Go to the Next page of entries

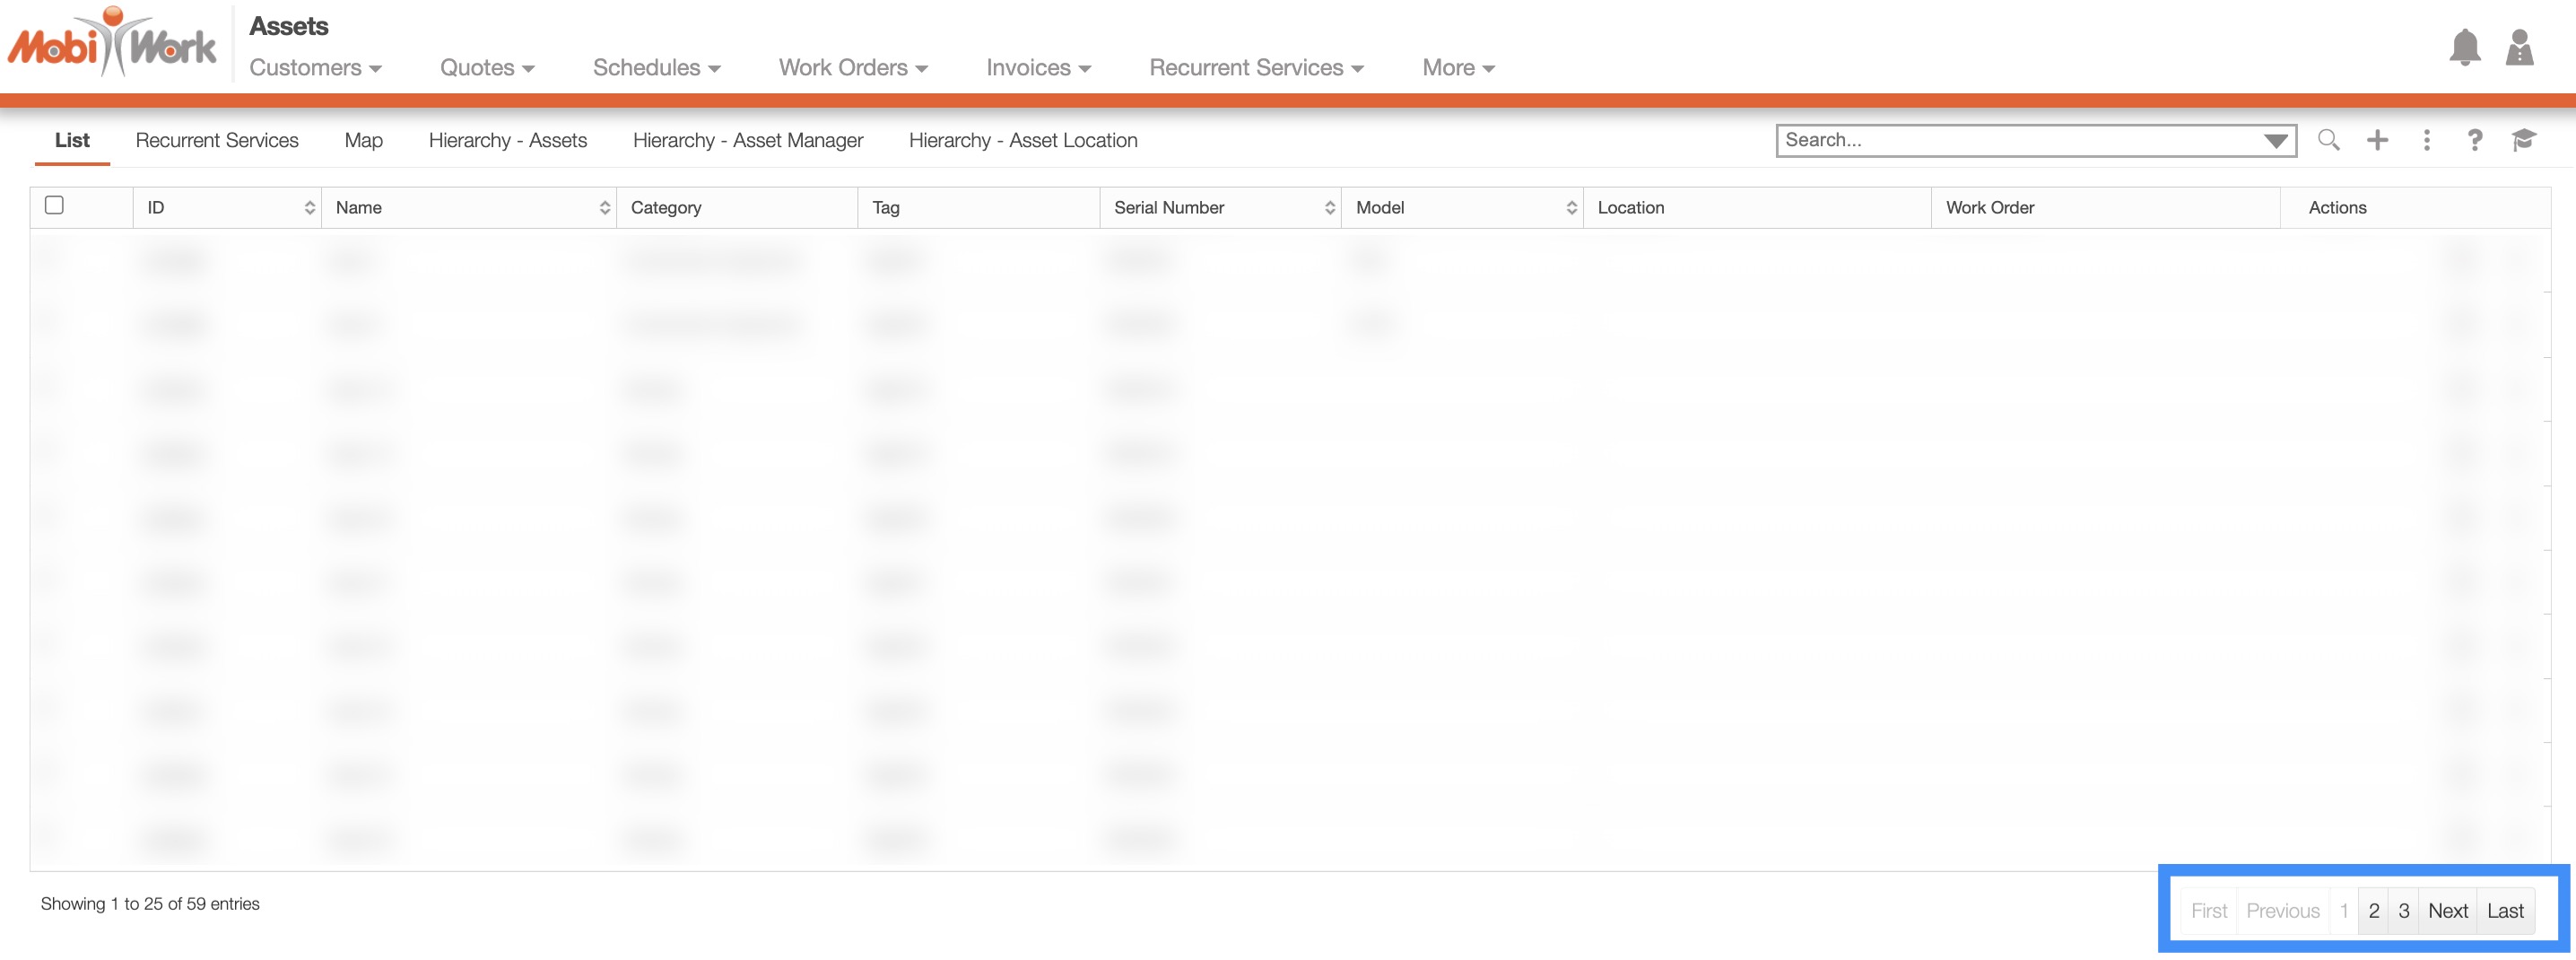[x=2447, y=911]
